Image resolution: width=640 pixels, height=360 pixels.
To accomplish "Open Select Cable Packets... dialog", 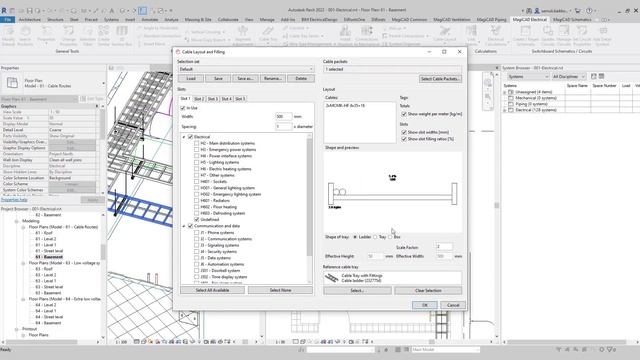I will pyautogui.click(x=440, y=79).
